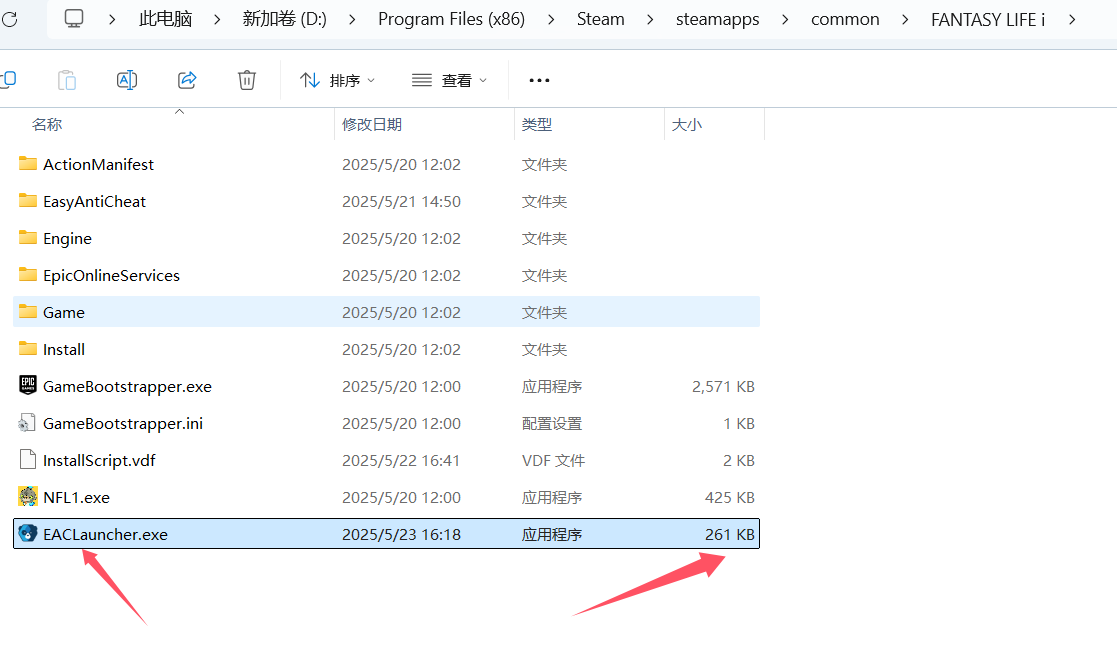Click the Install folder icon
The image size is (1117, 654).
(x=28, y=349)
